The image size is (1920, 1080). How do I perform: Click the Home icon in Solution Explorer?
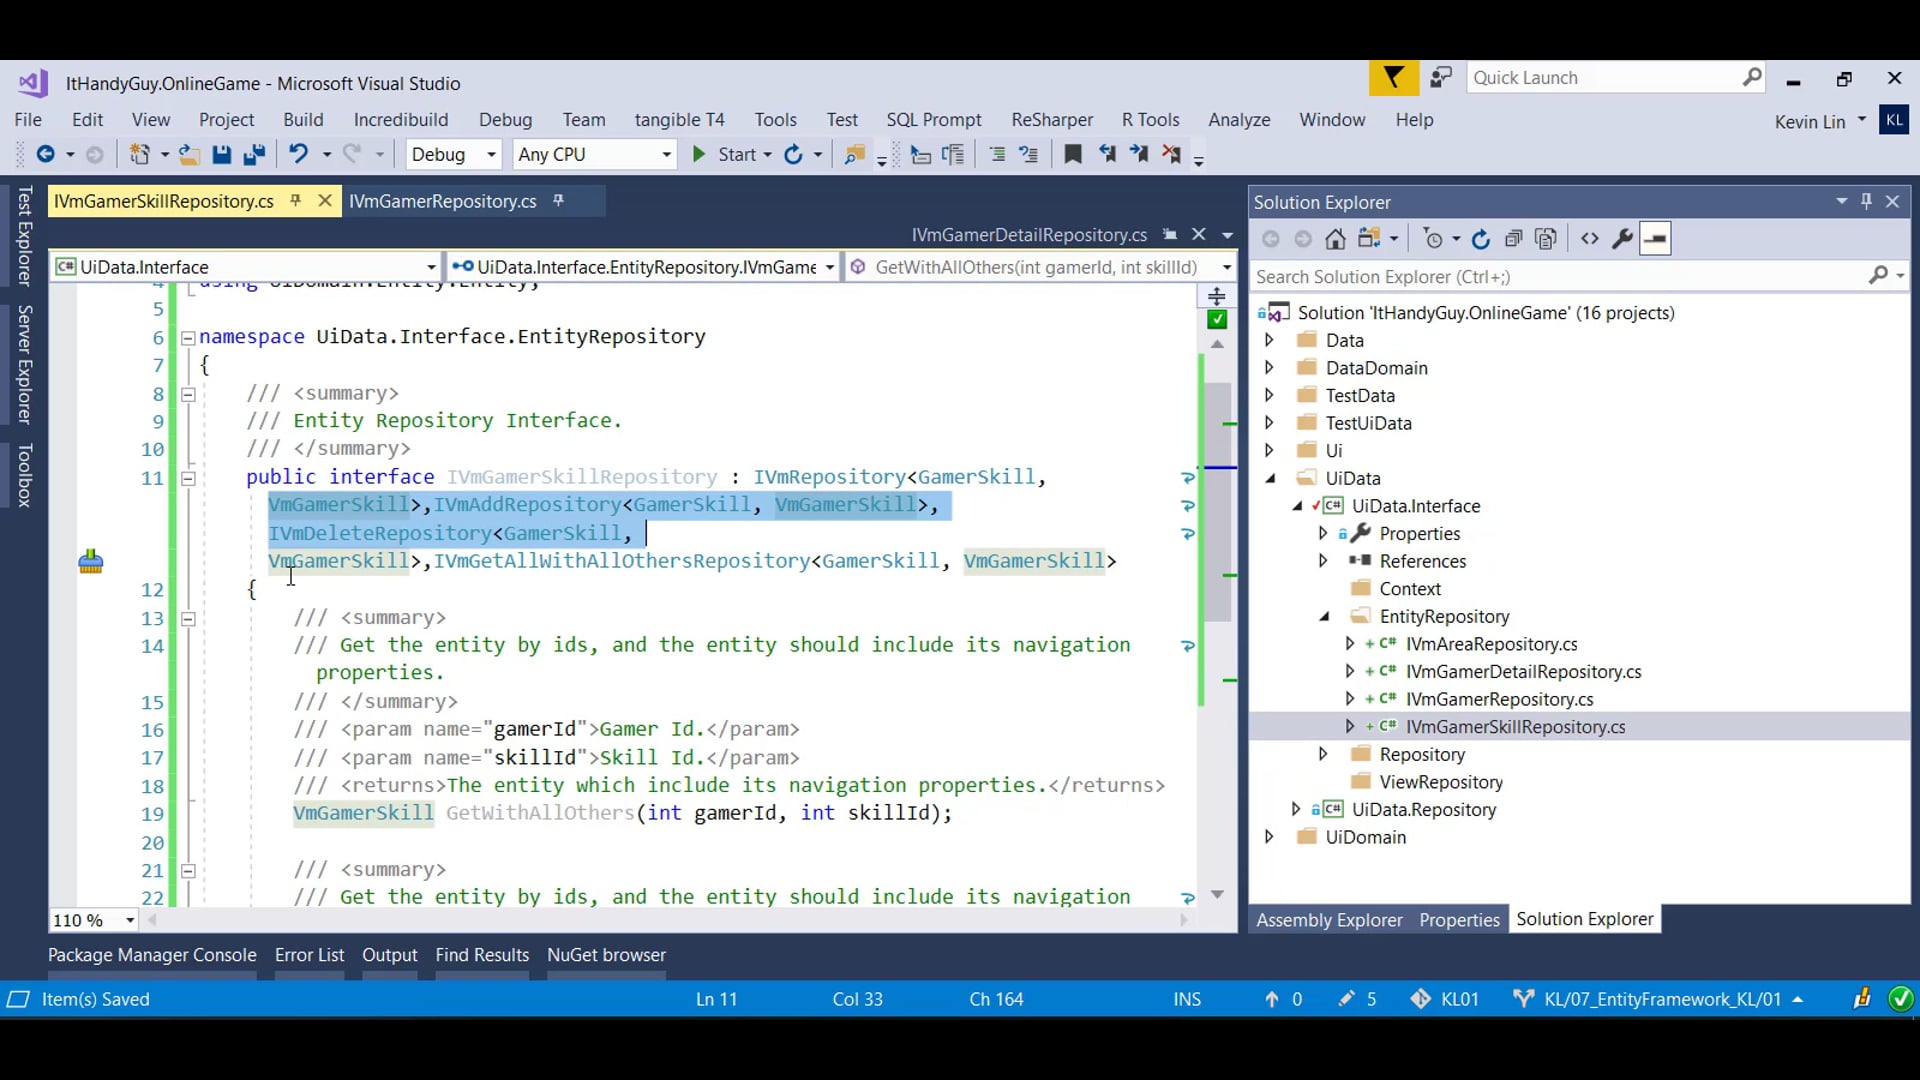click(1335, 239)
